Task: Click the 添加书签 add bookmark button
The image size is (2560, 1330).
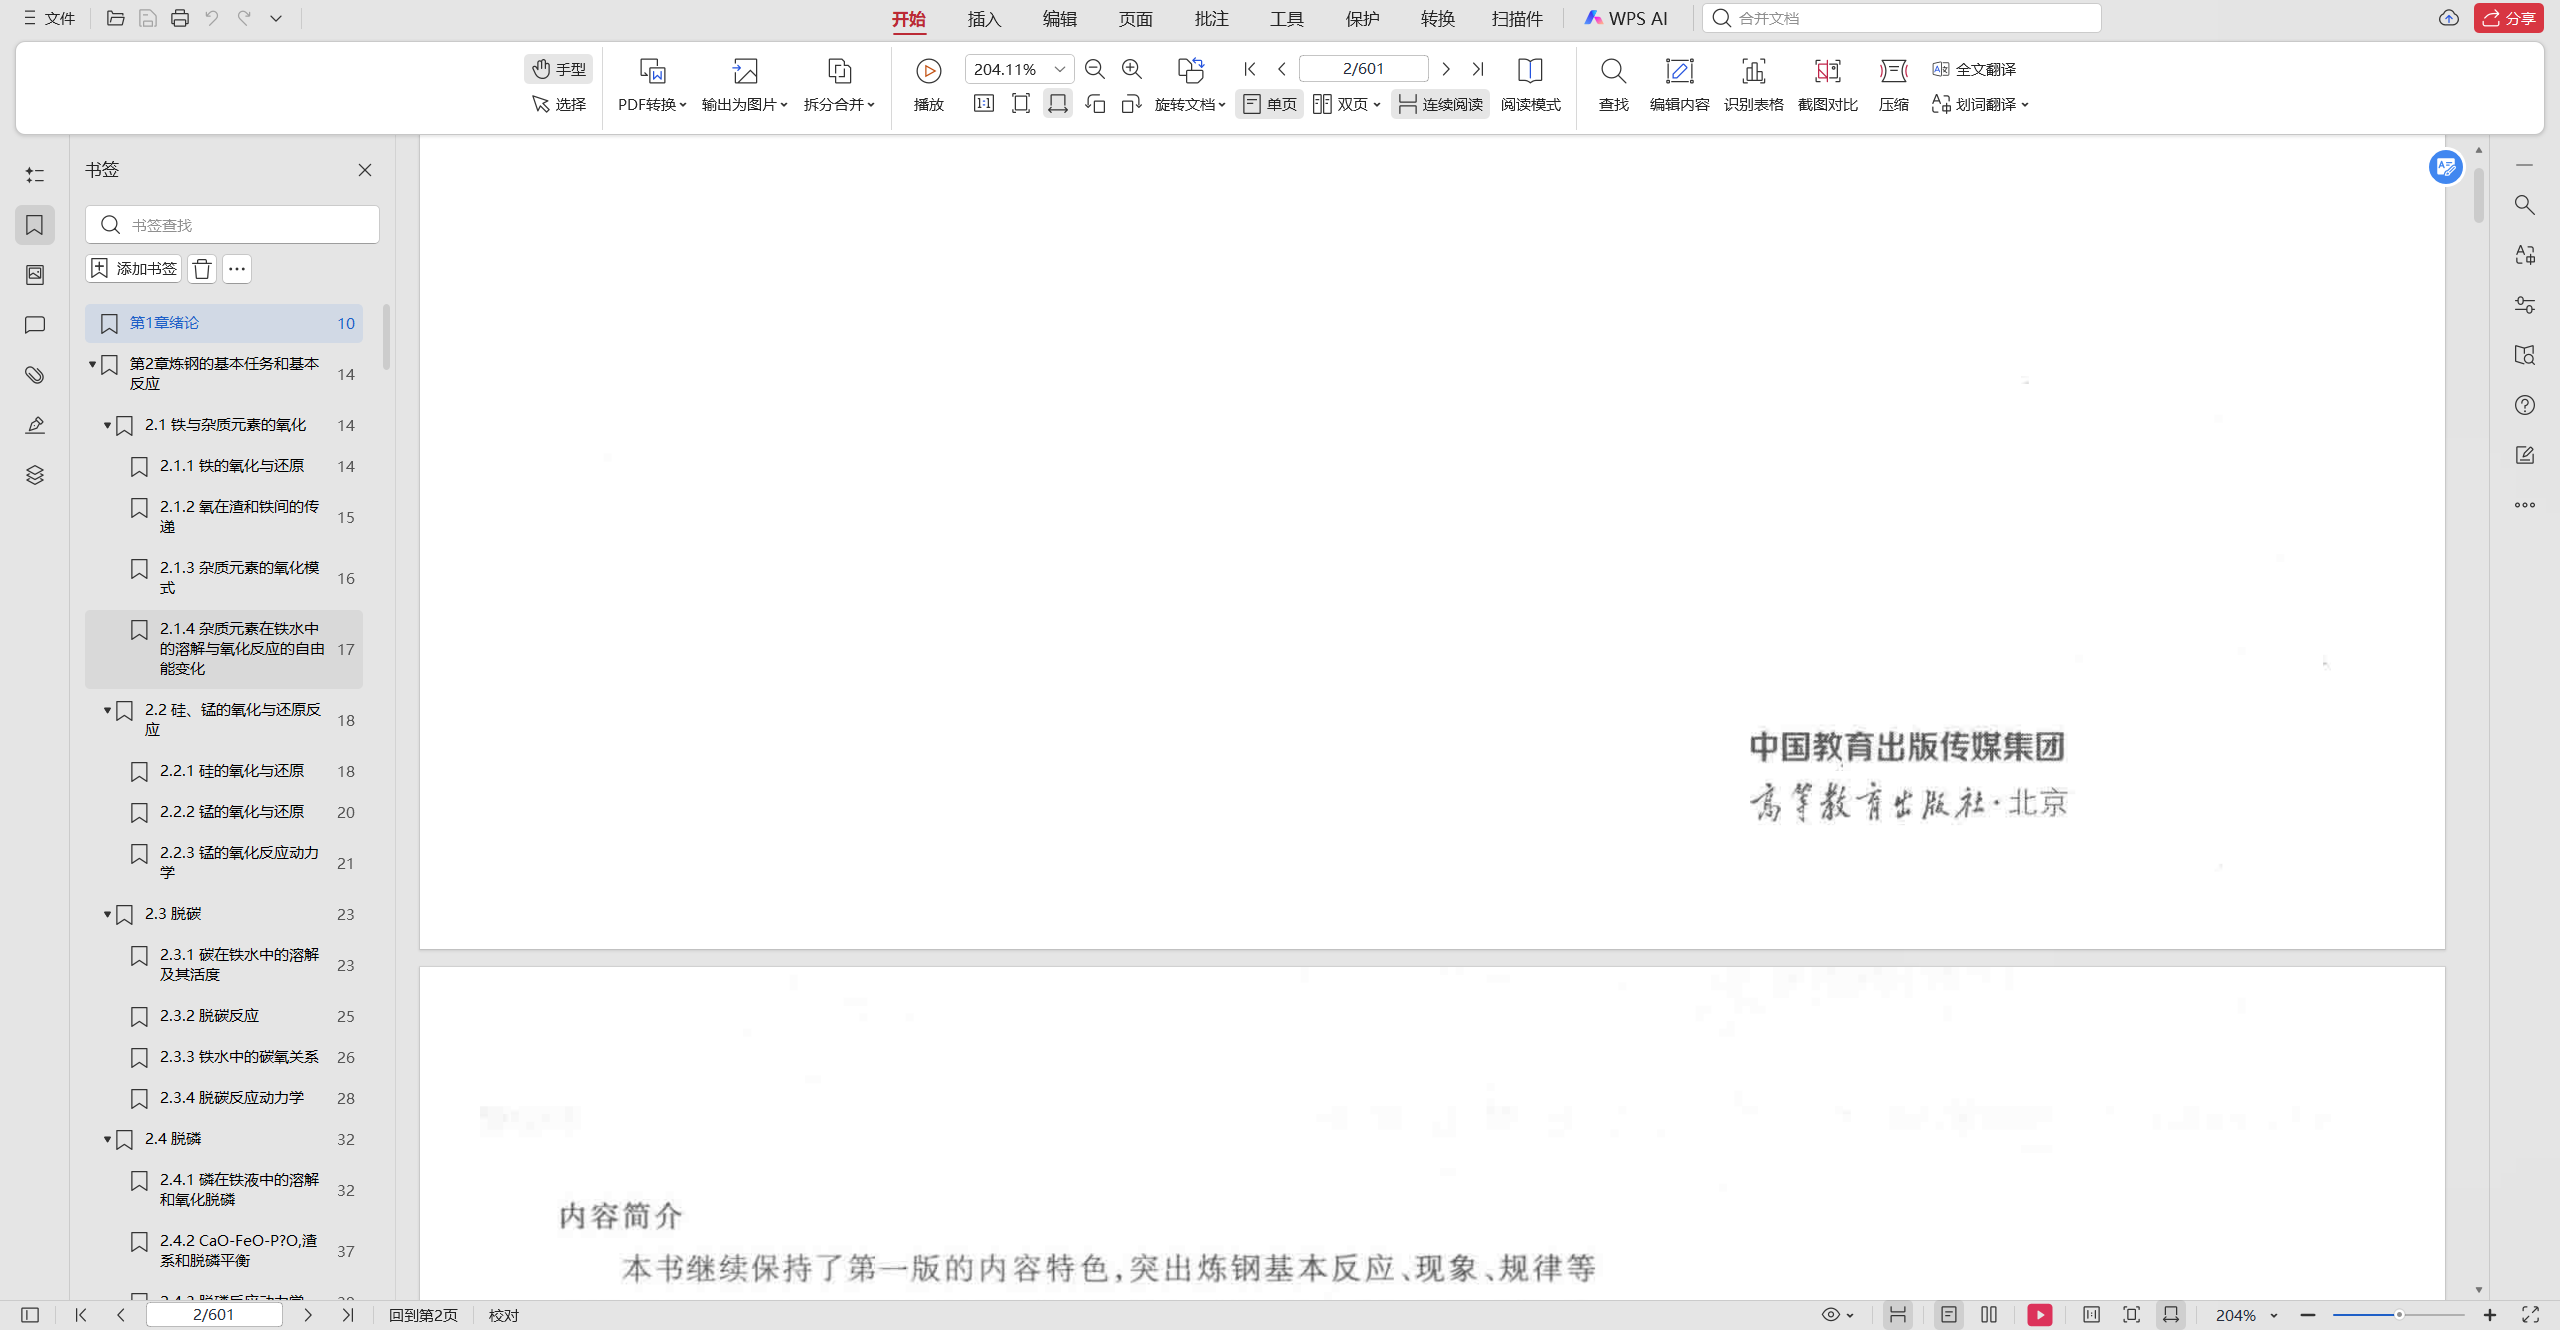Action: [x=134, y=269]
